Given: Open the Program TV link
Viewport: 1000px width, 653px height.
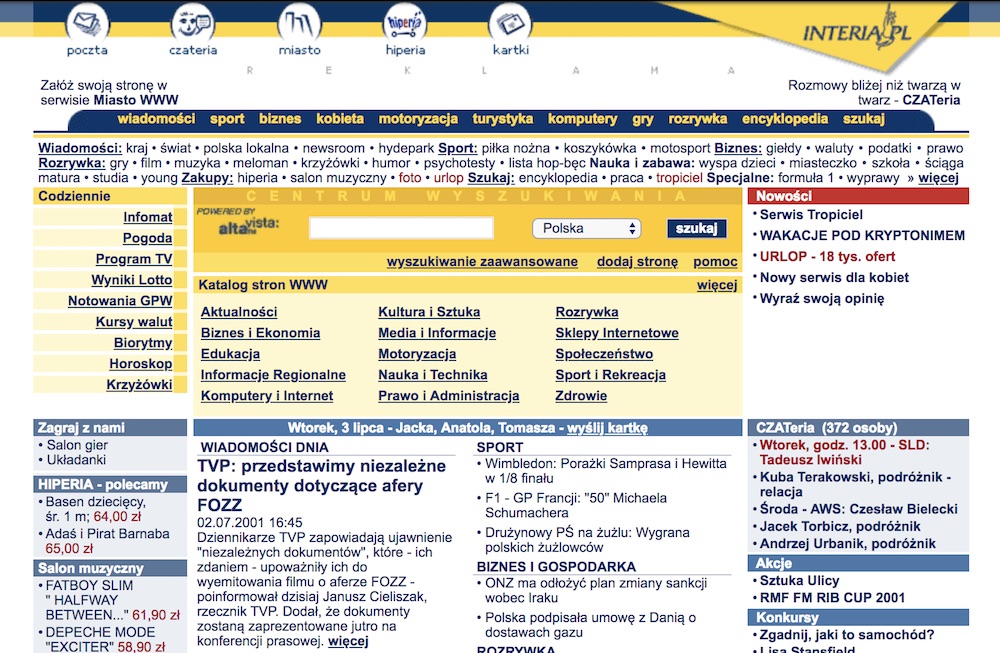Looking at the screenshot, I should [x=134, y=259].
